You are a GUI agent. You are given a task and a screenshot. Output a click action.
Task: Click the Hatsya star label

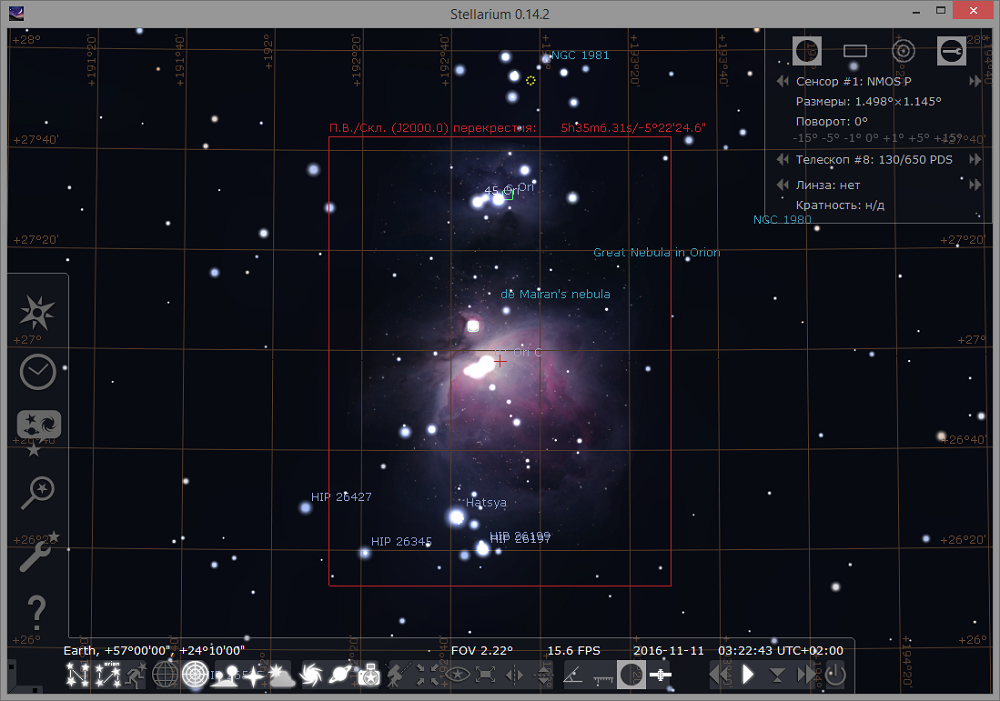pos(486,503)
